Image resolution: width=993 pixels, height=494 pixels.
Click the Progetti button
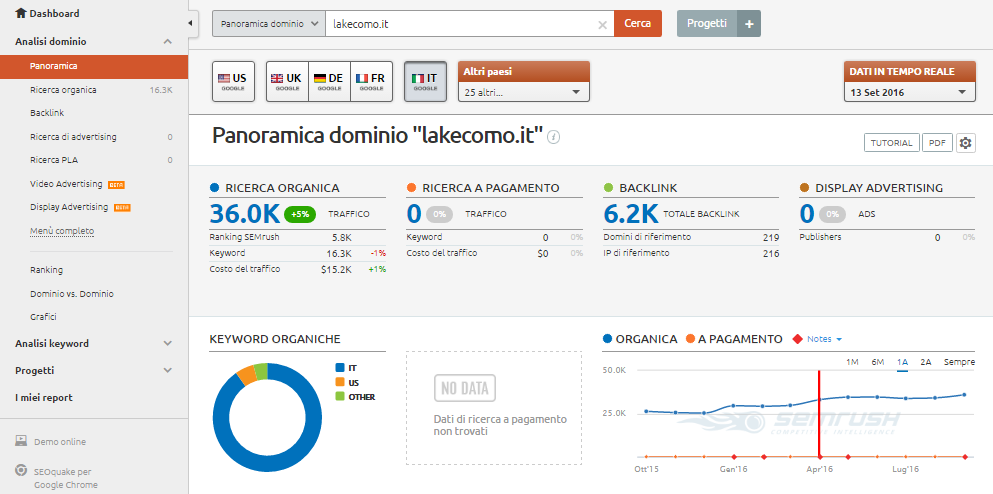(707, 23)
